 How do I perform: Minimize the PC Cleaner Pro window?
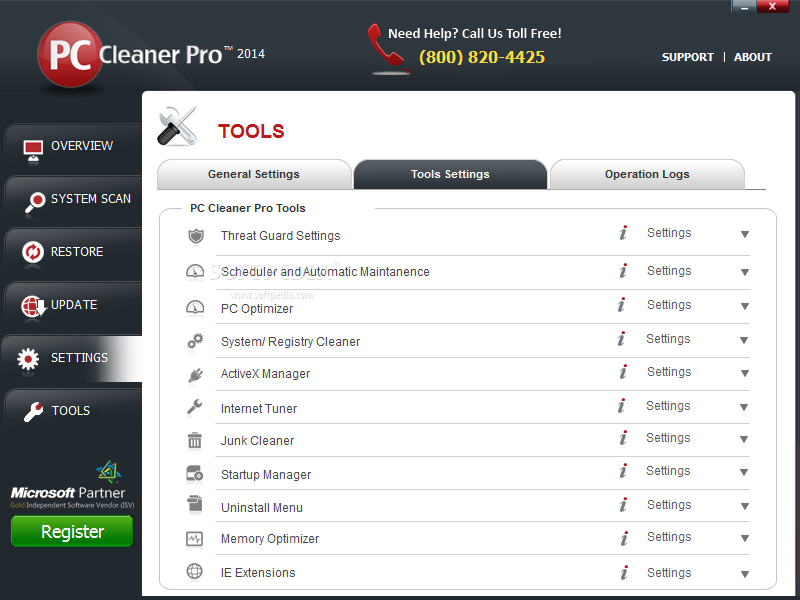(x=744, y=6)
